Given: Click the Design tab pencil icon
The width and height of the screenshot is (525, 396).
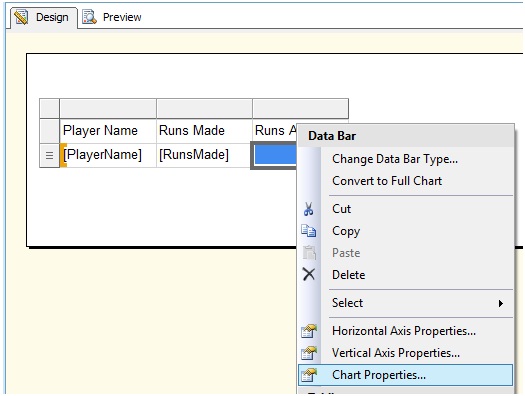Looking at the screenshot, I should click(21, 17).
